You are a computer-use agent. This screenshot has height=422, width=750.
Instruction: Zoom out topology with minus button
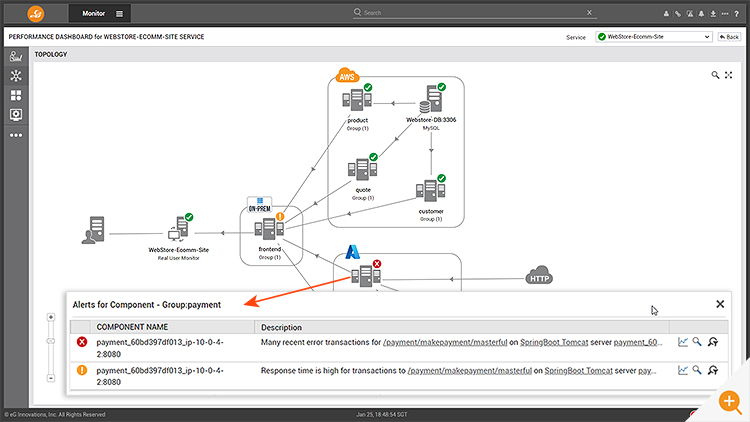click(51, 378)
